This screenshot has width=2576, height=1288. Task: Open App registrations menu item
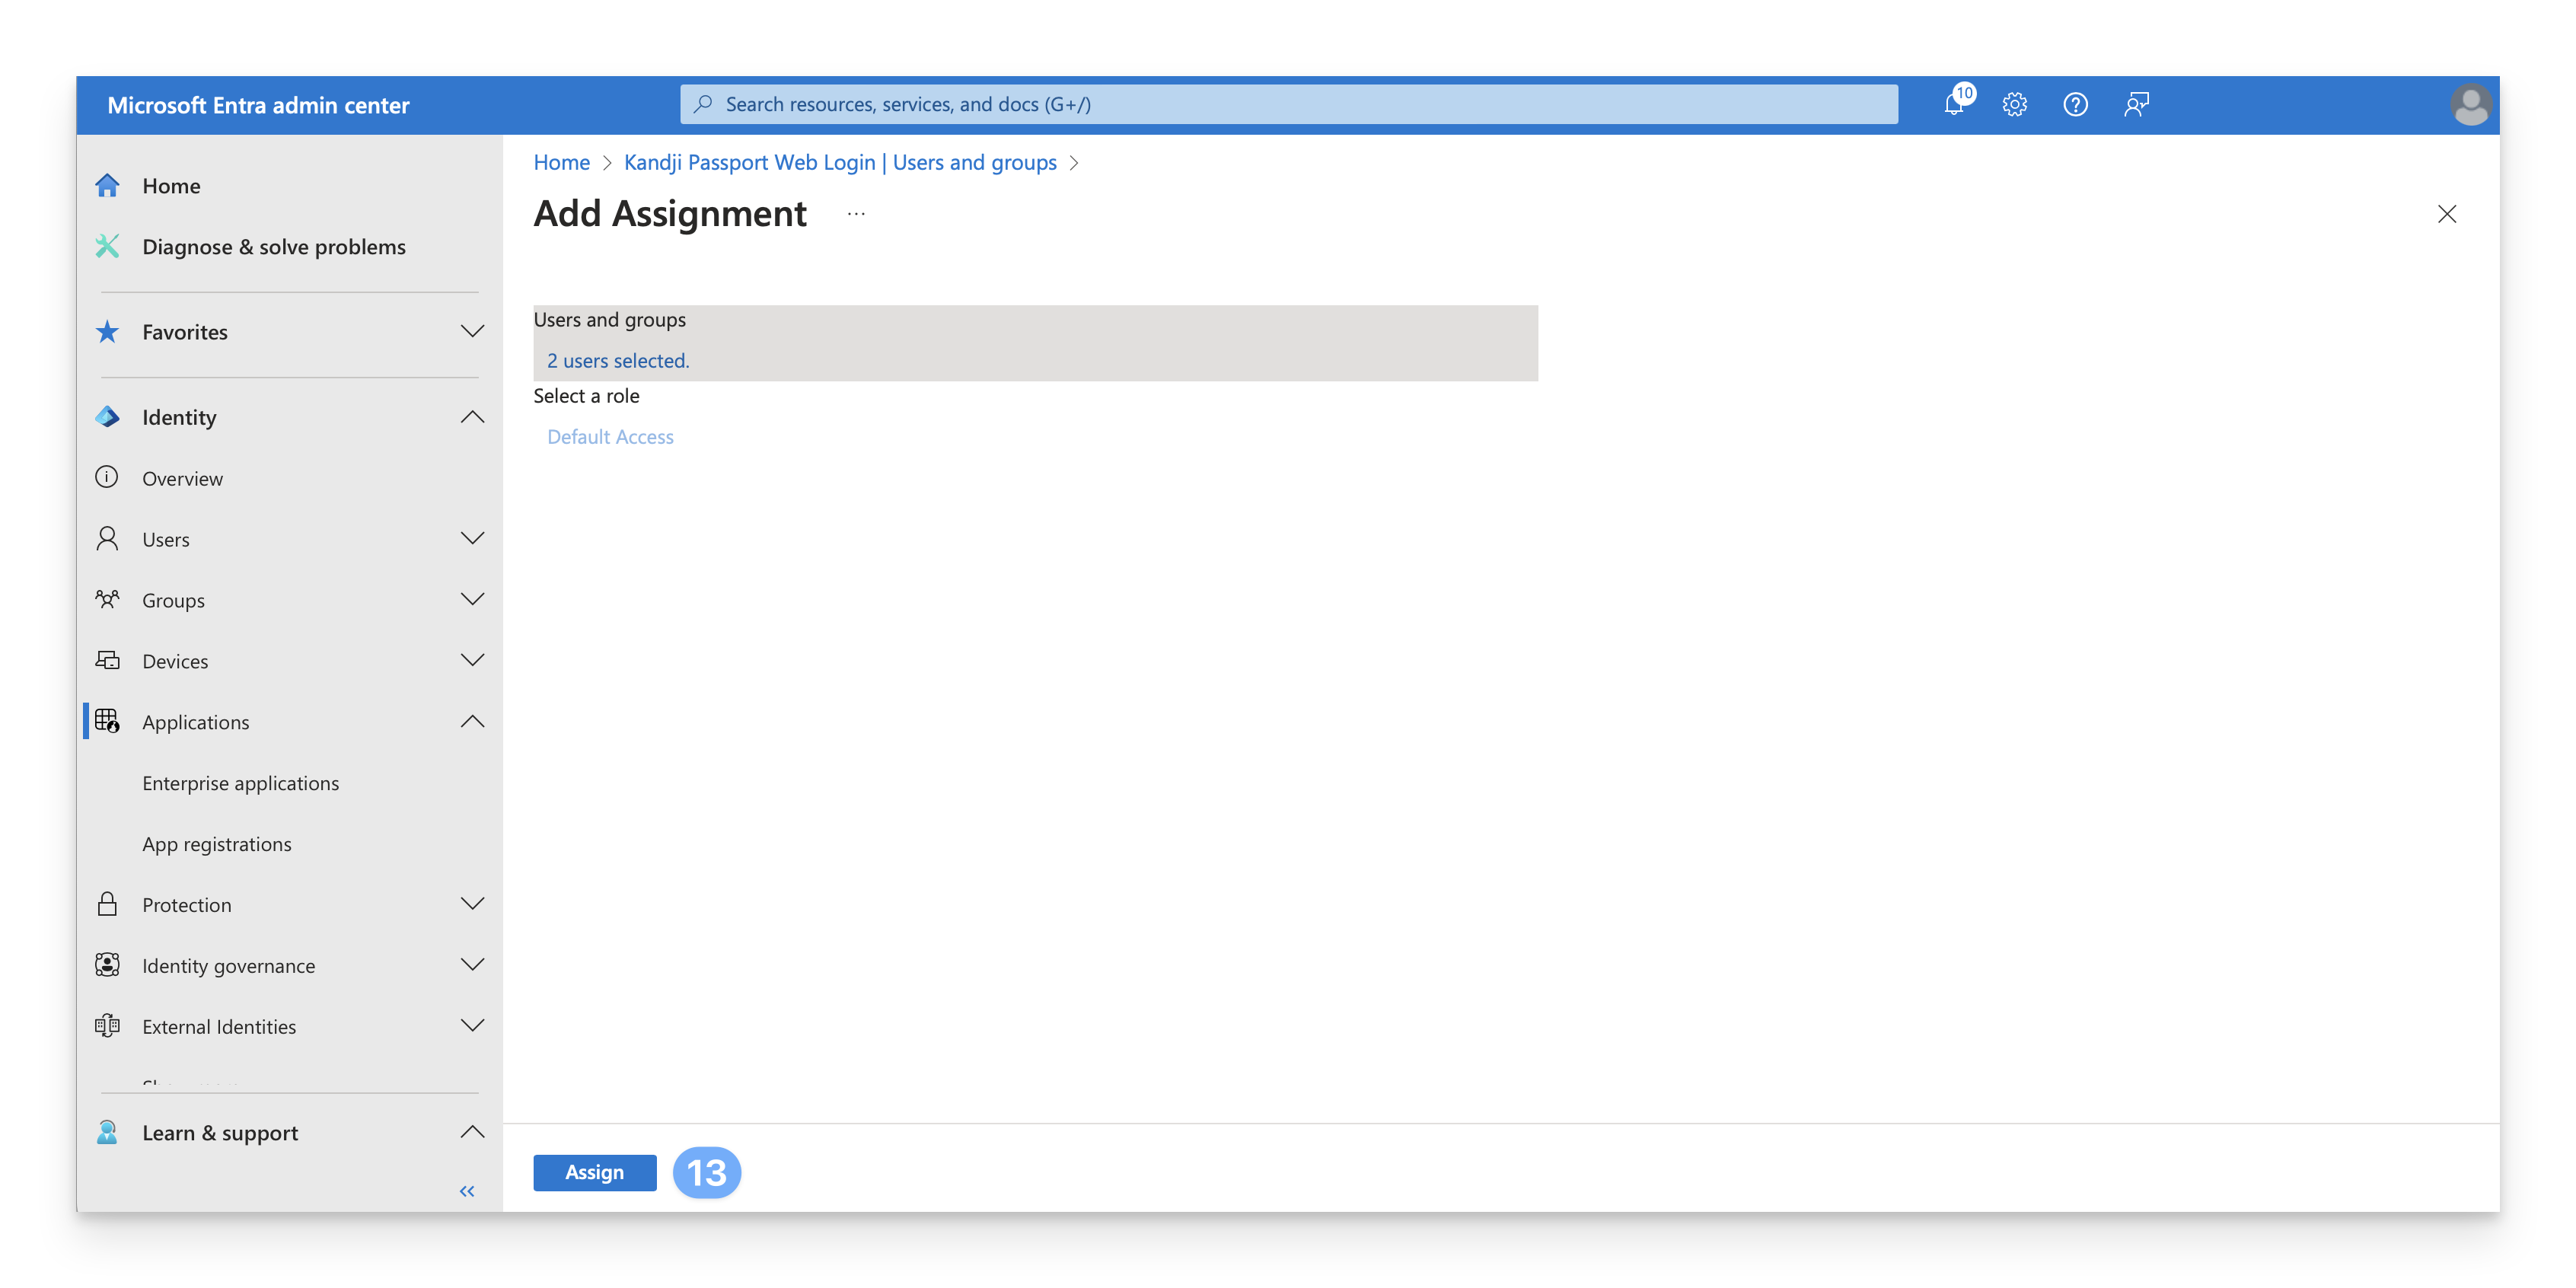[x=217, y=844]
